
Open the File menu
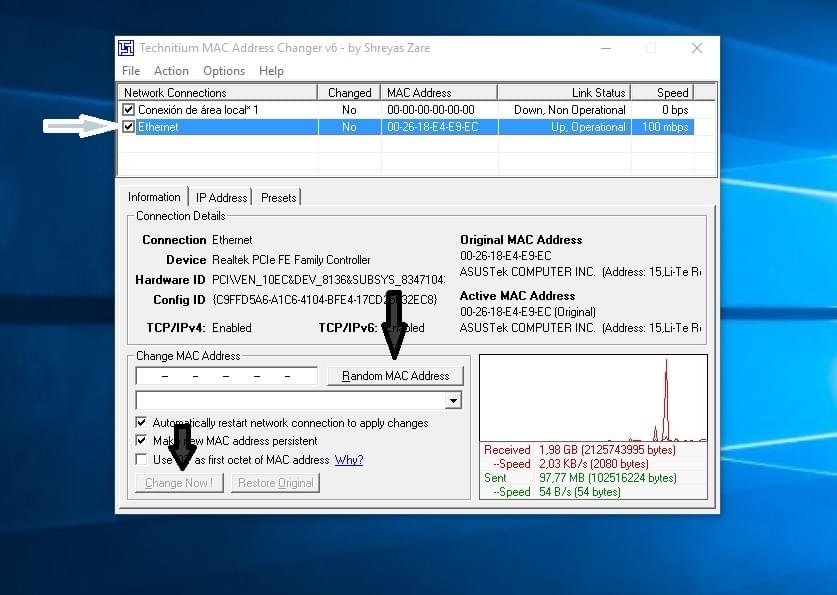tap(131, 71)
